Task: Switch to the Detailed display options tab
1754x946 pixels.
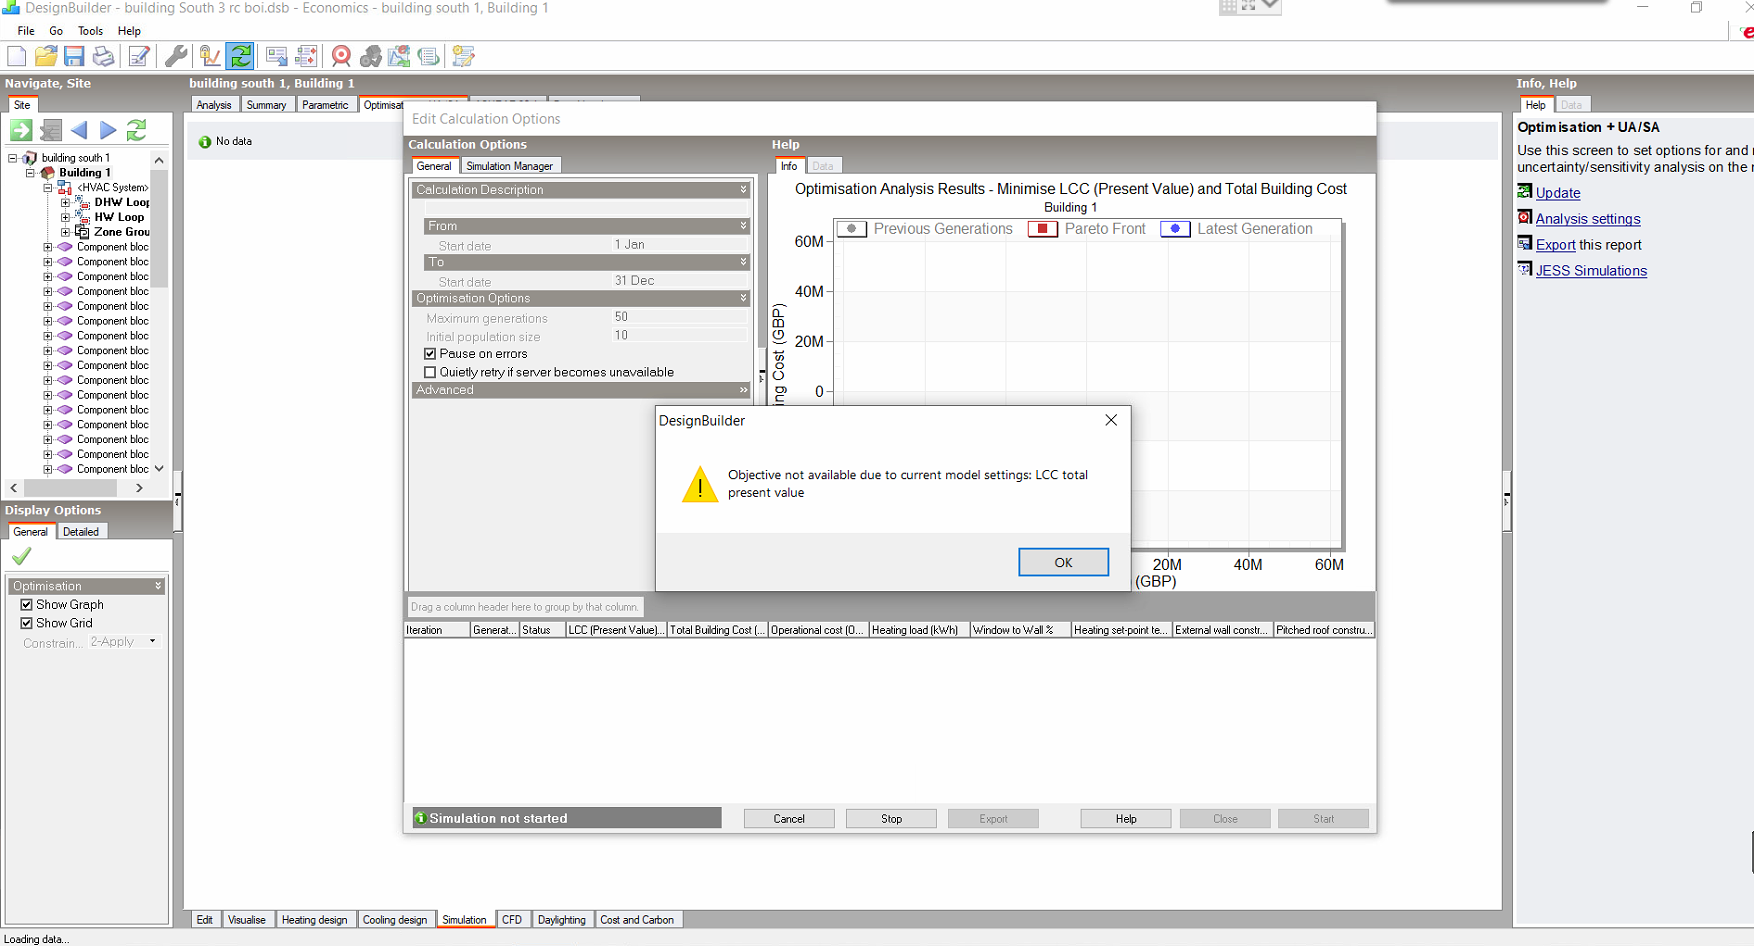Action: tap(81, 532)
